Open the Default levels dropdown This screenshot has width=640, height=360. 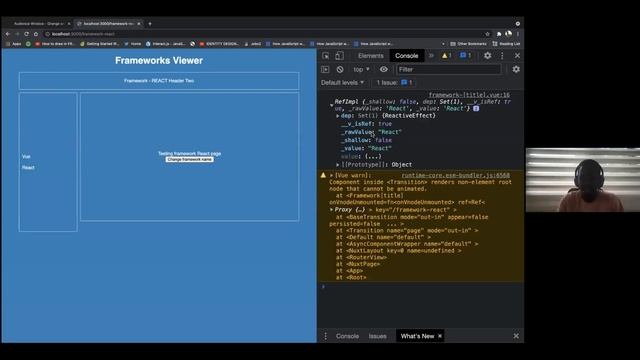click(342, 82)
